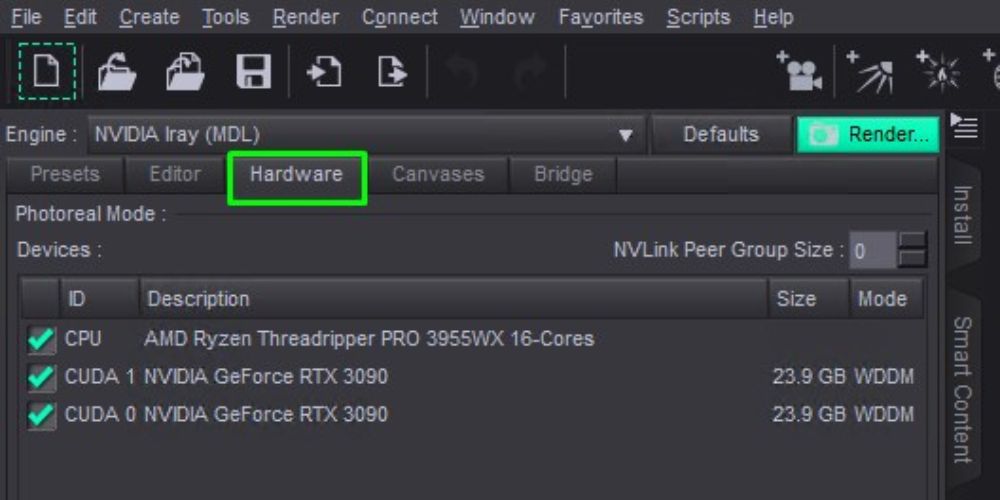Open the File menu
Viewport: 1000px width, 500px height.
(x=27, y=17)
